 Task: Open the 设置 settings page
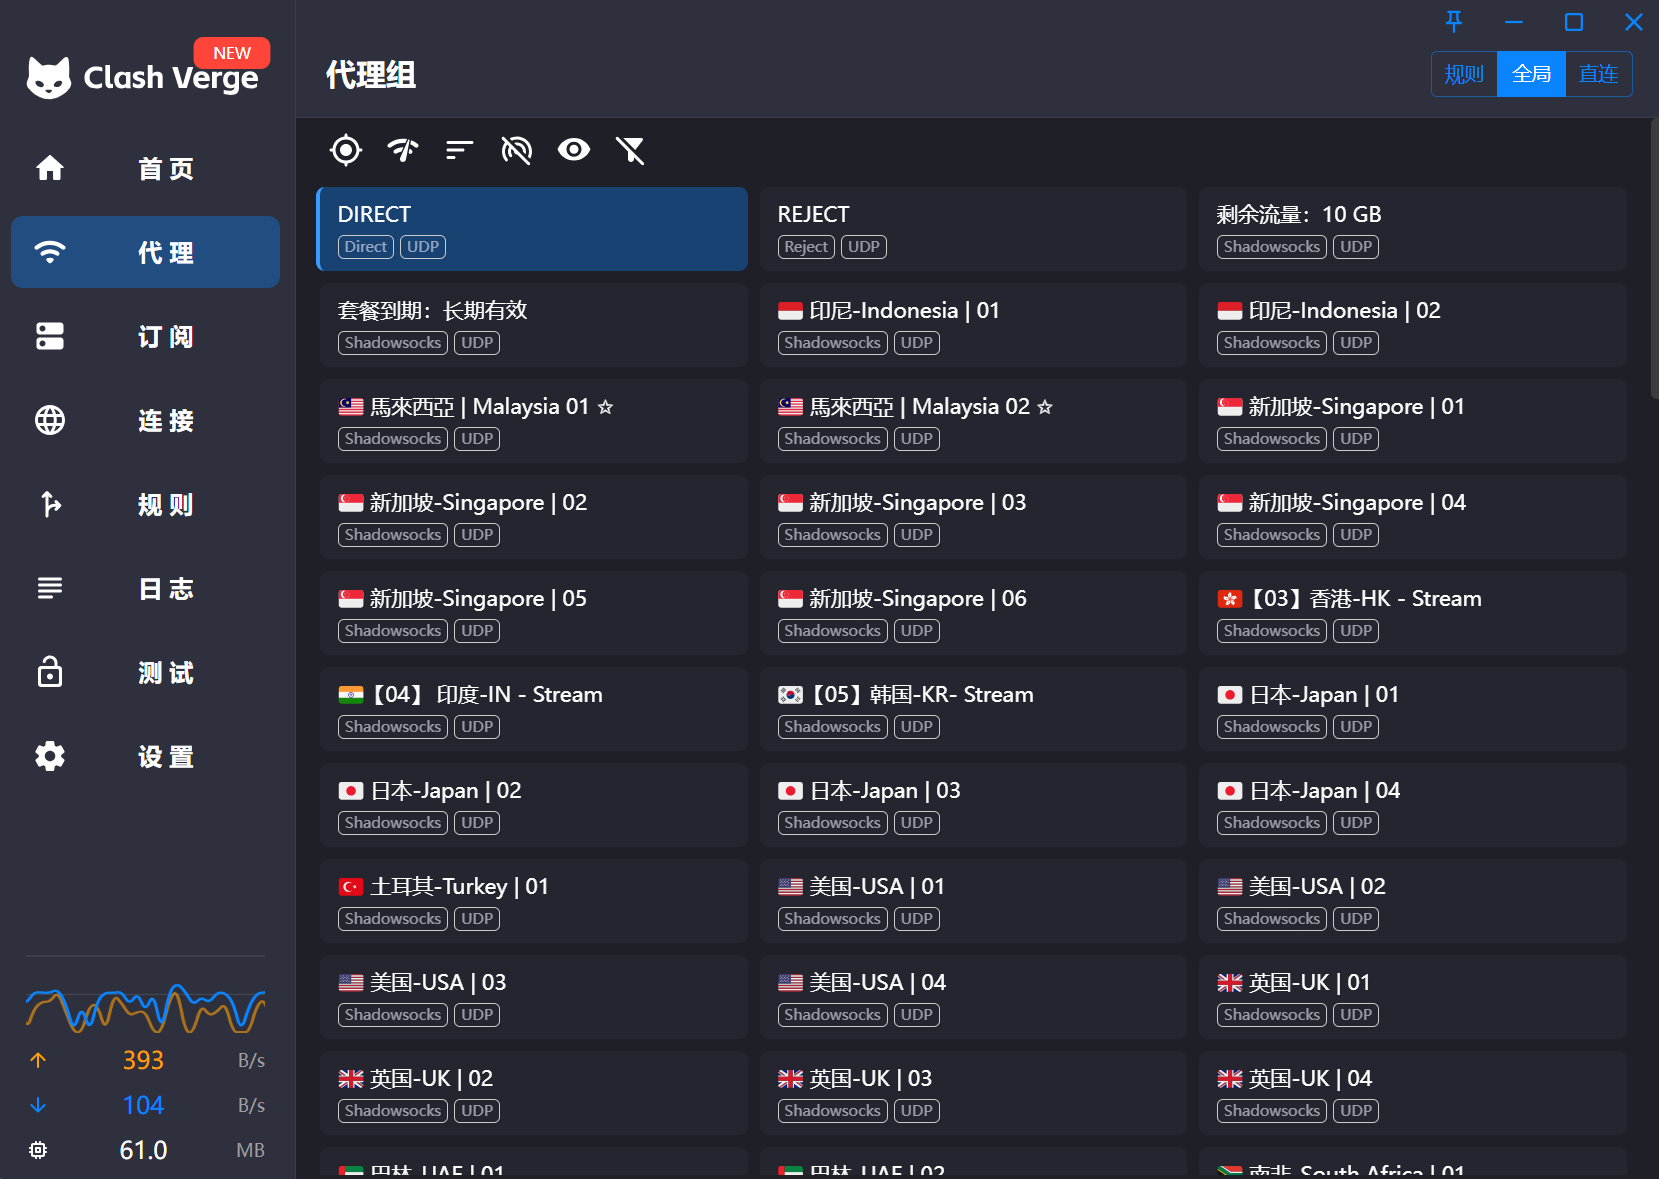point(146,756)
